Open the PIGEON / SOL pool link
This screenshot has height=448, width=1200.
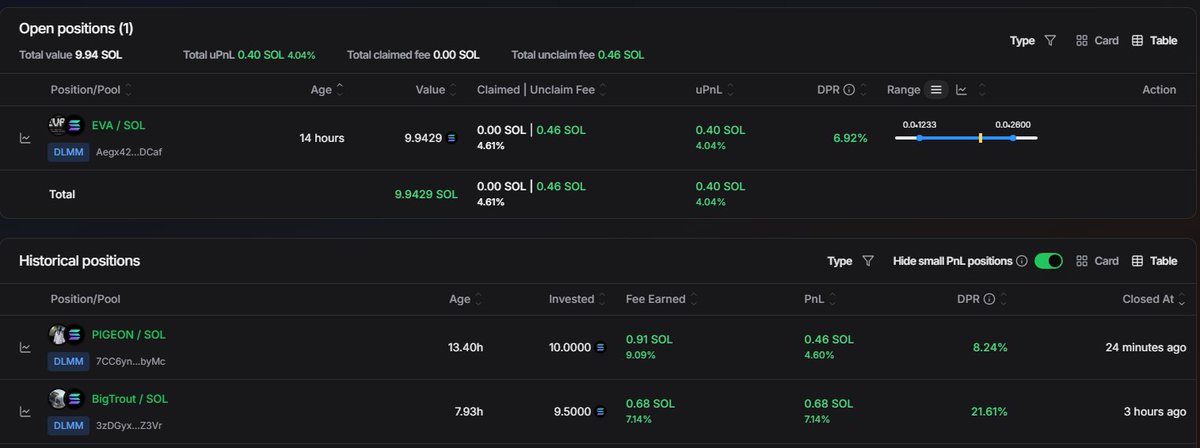point(129,335)
